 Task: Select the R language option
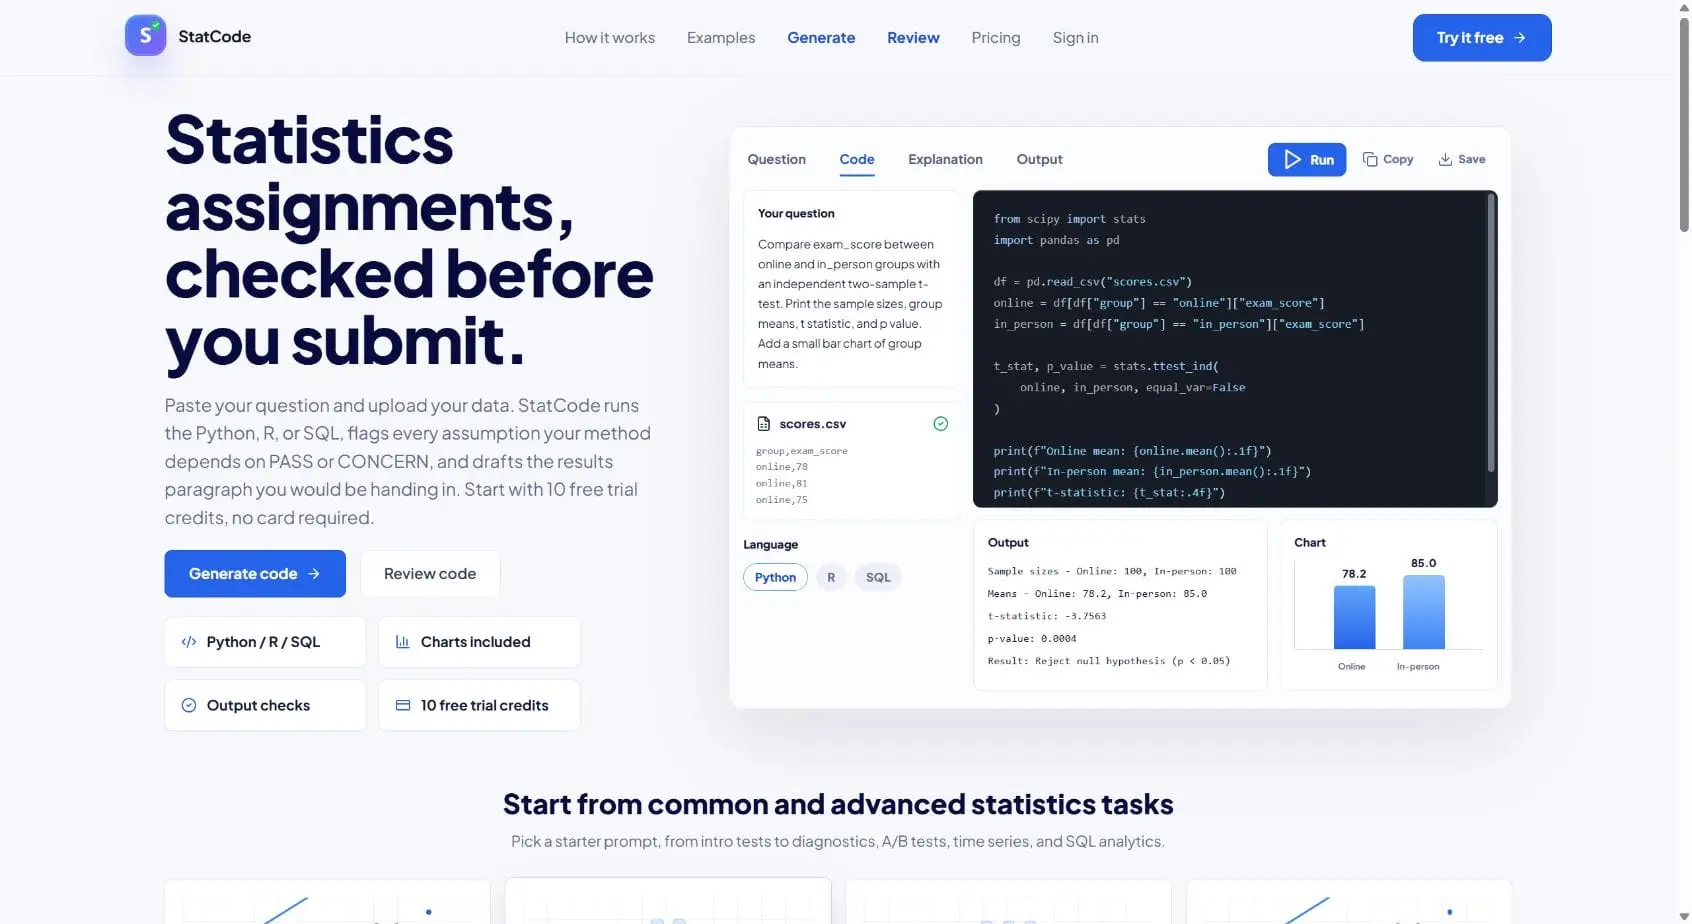pyautogui.click(x=831, y=577)
